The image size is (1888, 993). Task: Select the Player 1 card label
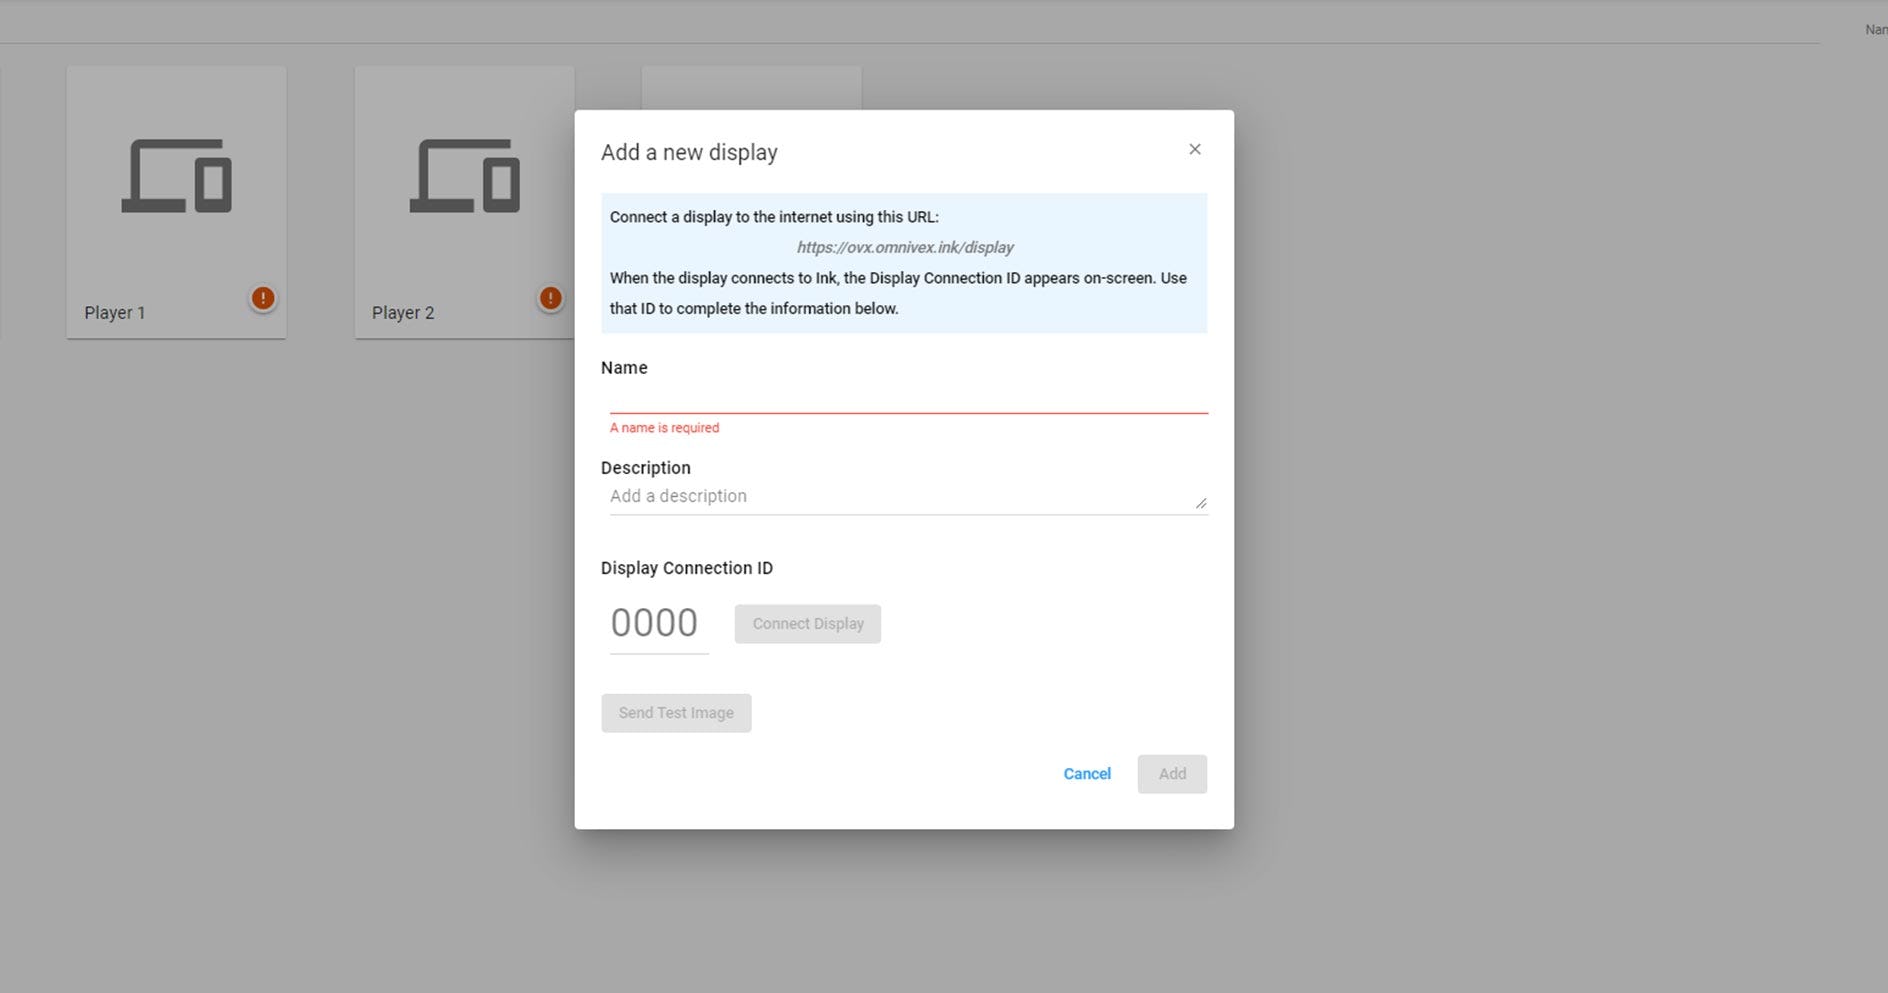coord(115,313)
